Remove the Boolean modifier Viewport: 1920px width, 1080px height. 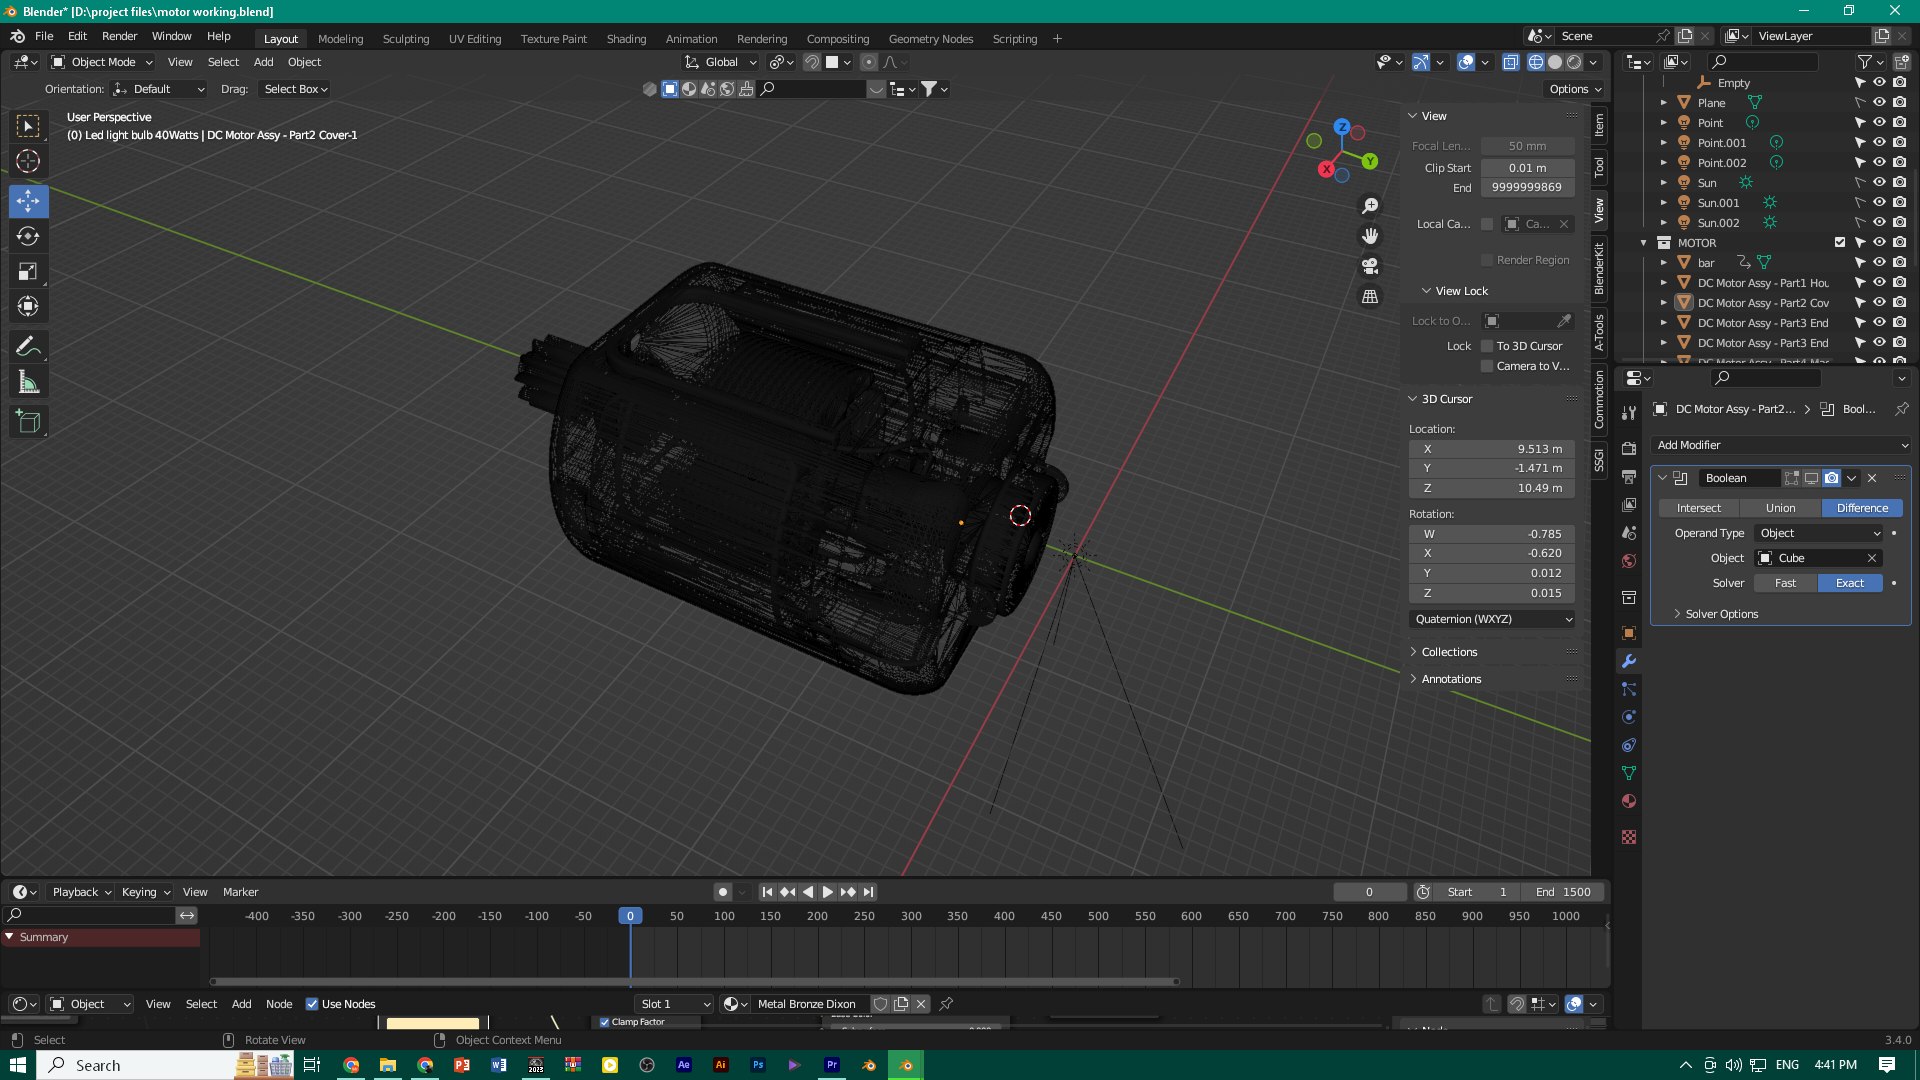tap(1872, 478)
